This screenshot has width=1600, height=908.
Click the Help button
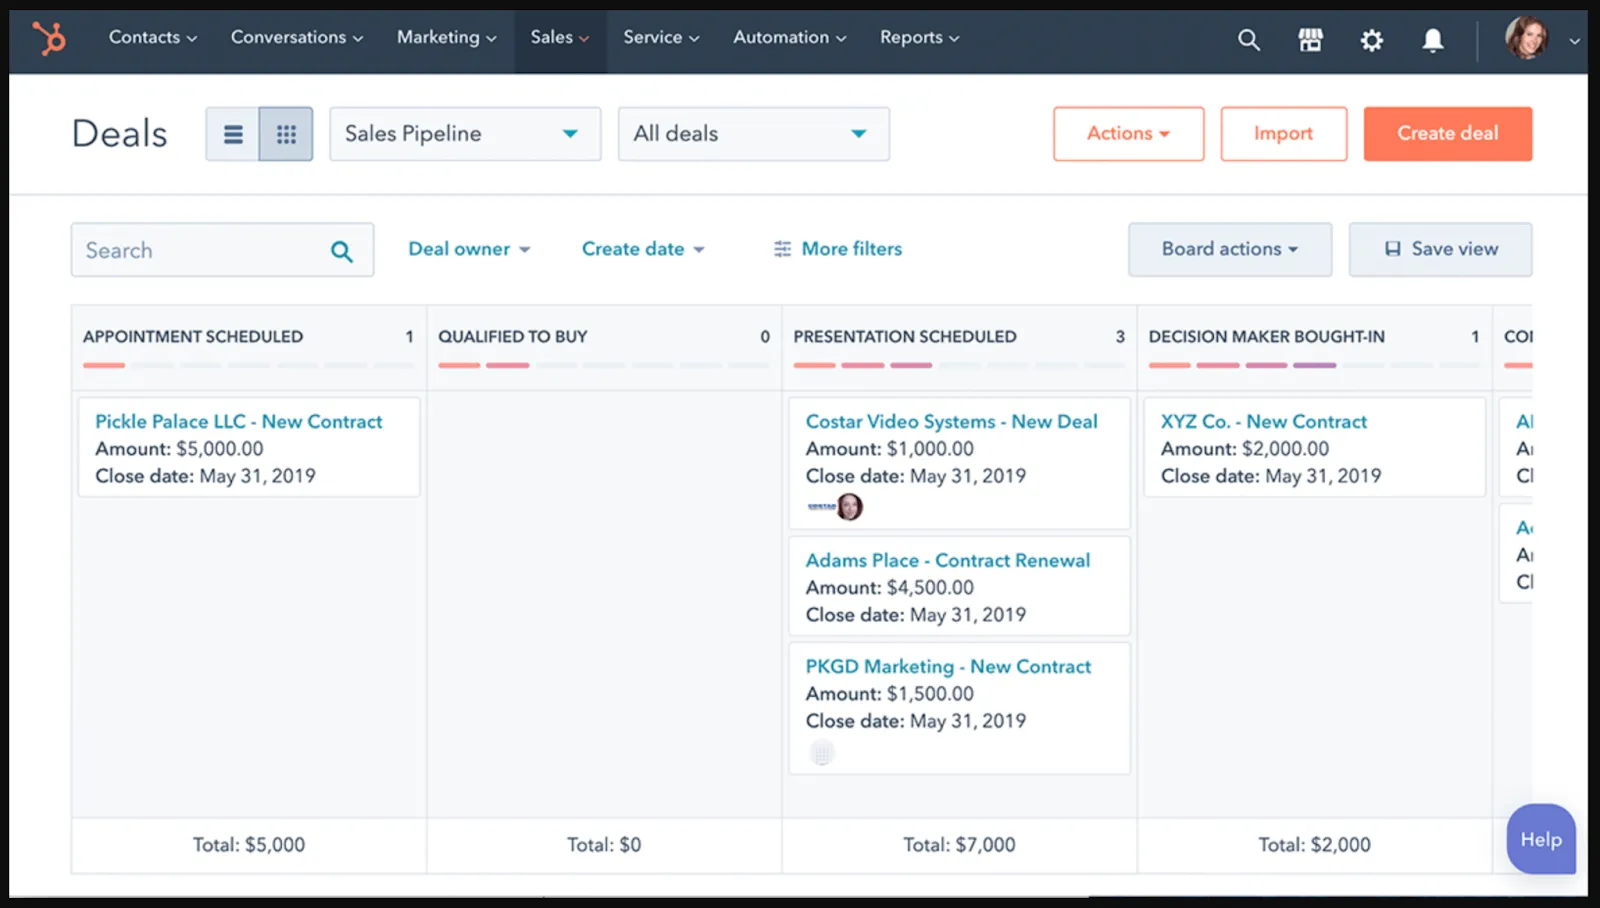(x=1541, y=839)
